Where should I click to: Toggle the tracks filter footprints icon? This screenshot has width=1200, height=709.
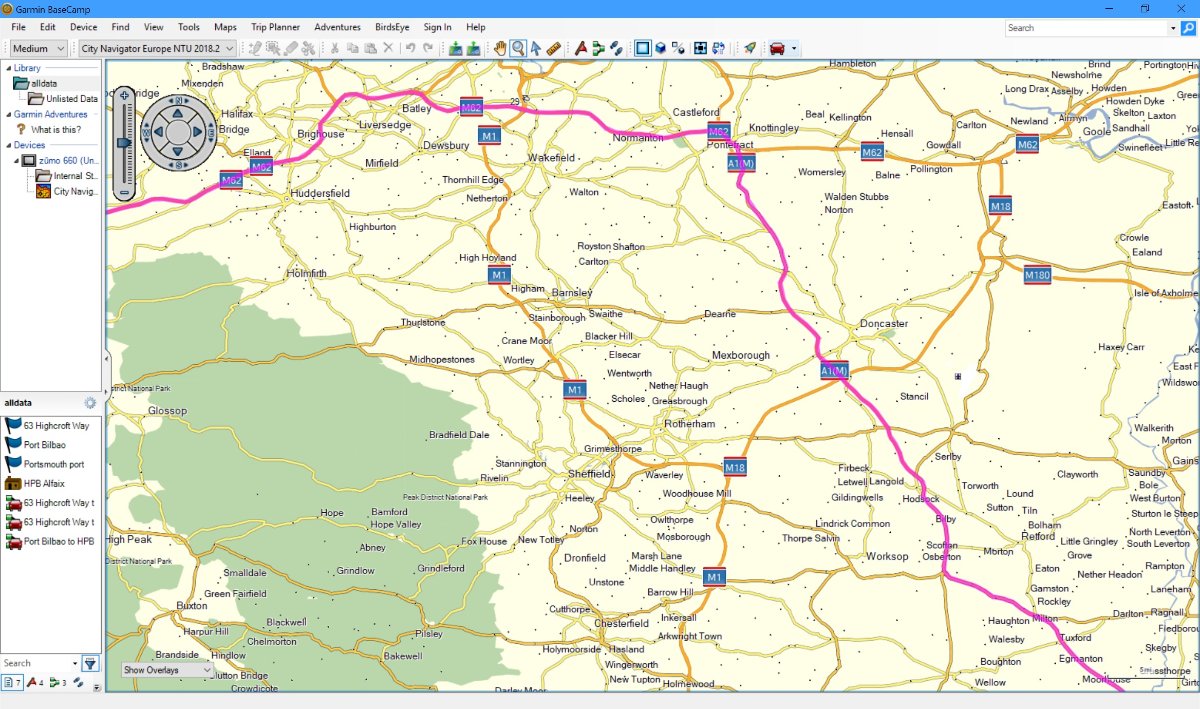tap(78, 683)
